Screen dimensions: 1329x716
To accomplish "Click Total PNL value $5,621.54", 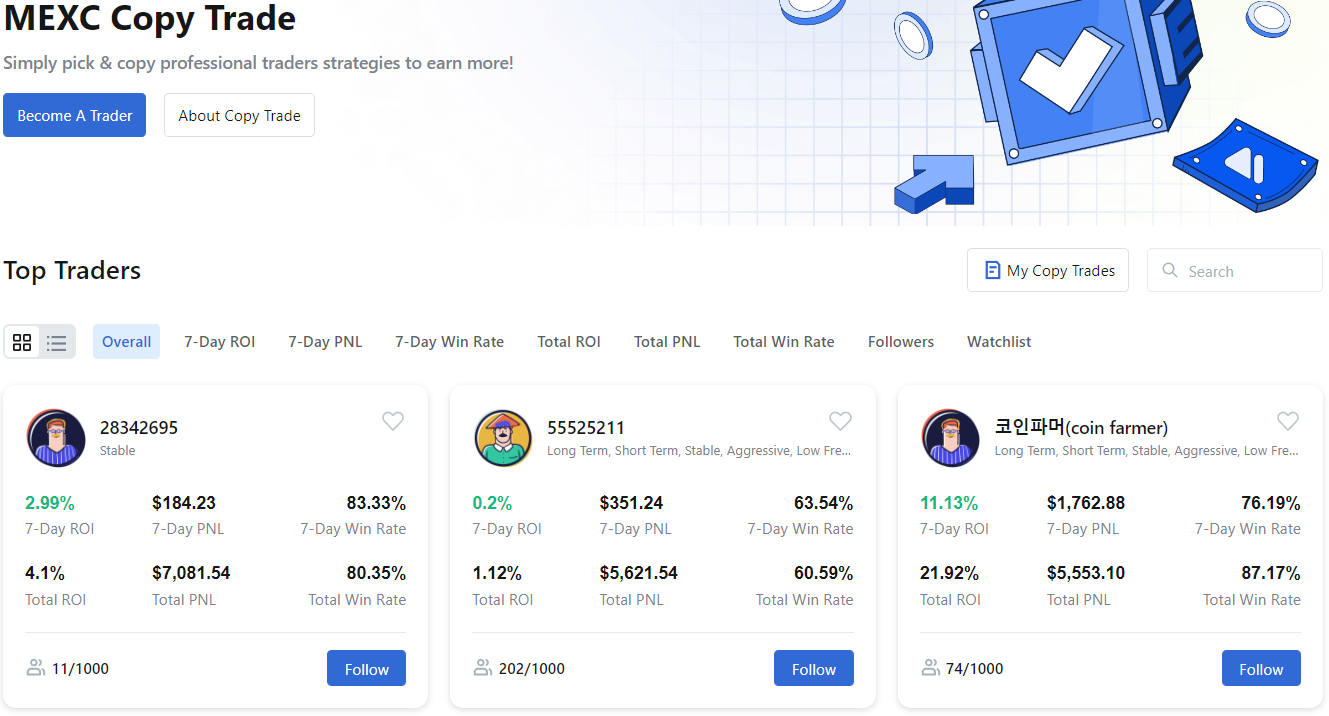I will coord(638,573).
